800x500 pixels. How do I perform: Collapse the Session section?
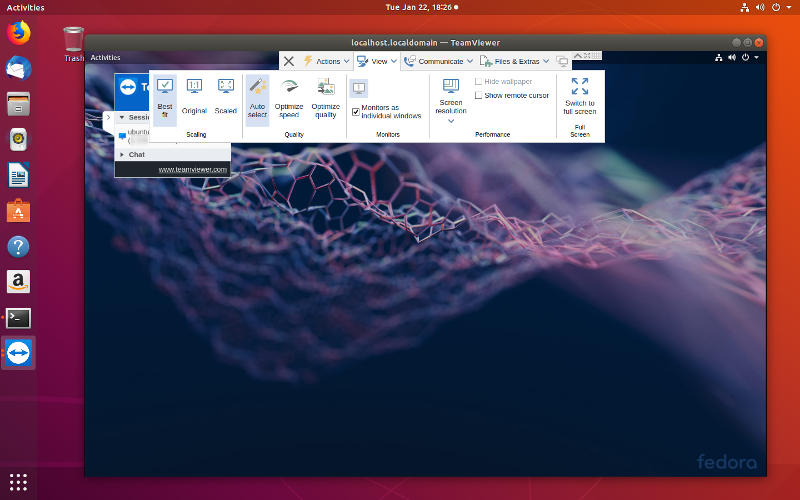coord(122,117)
